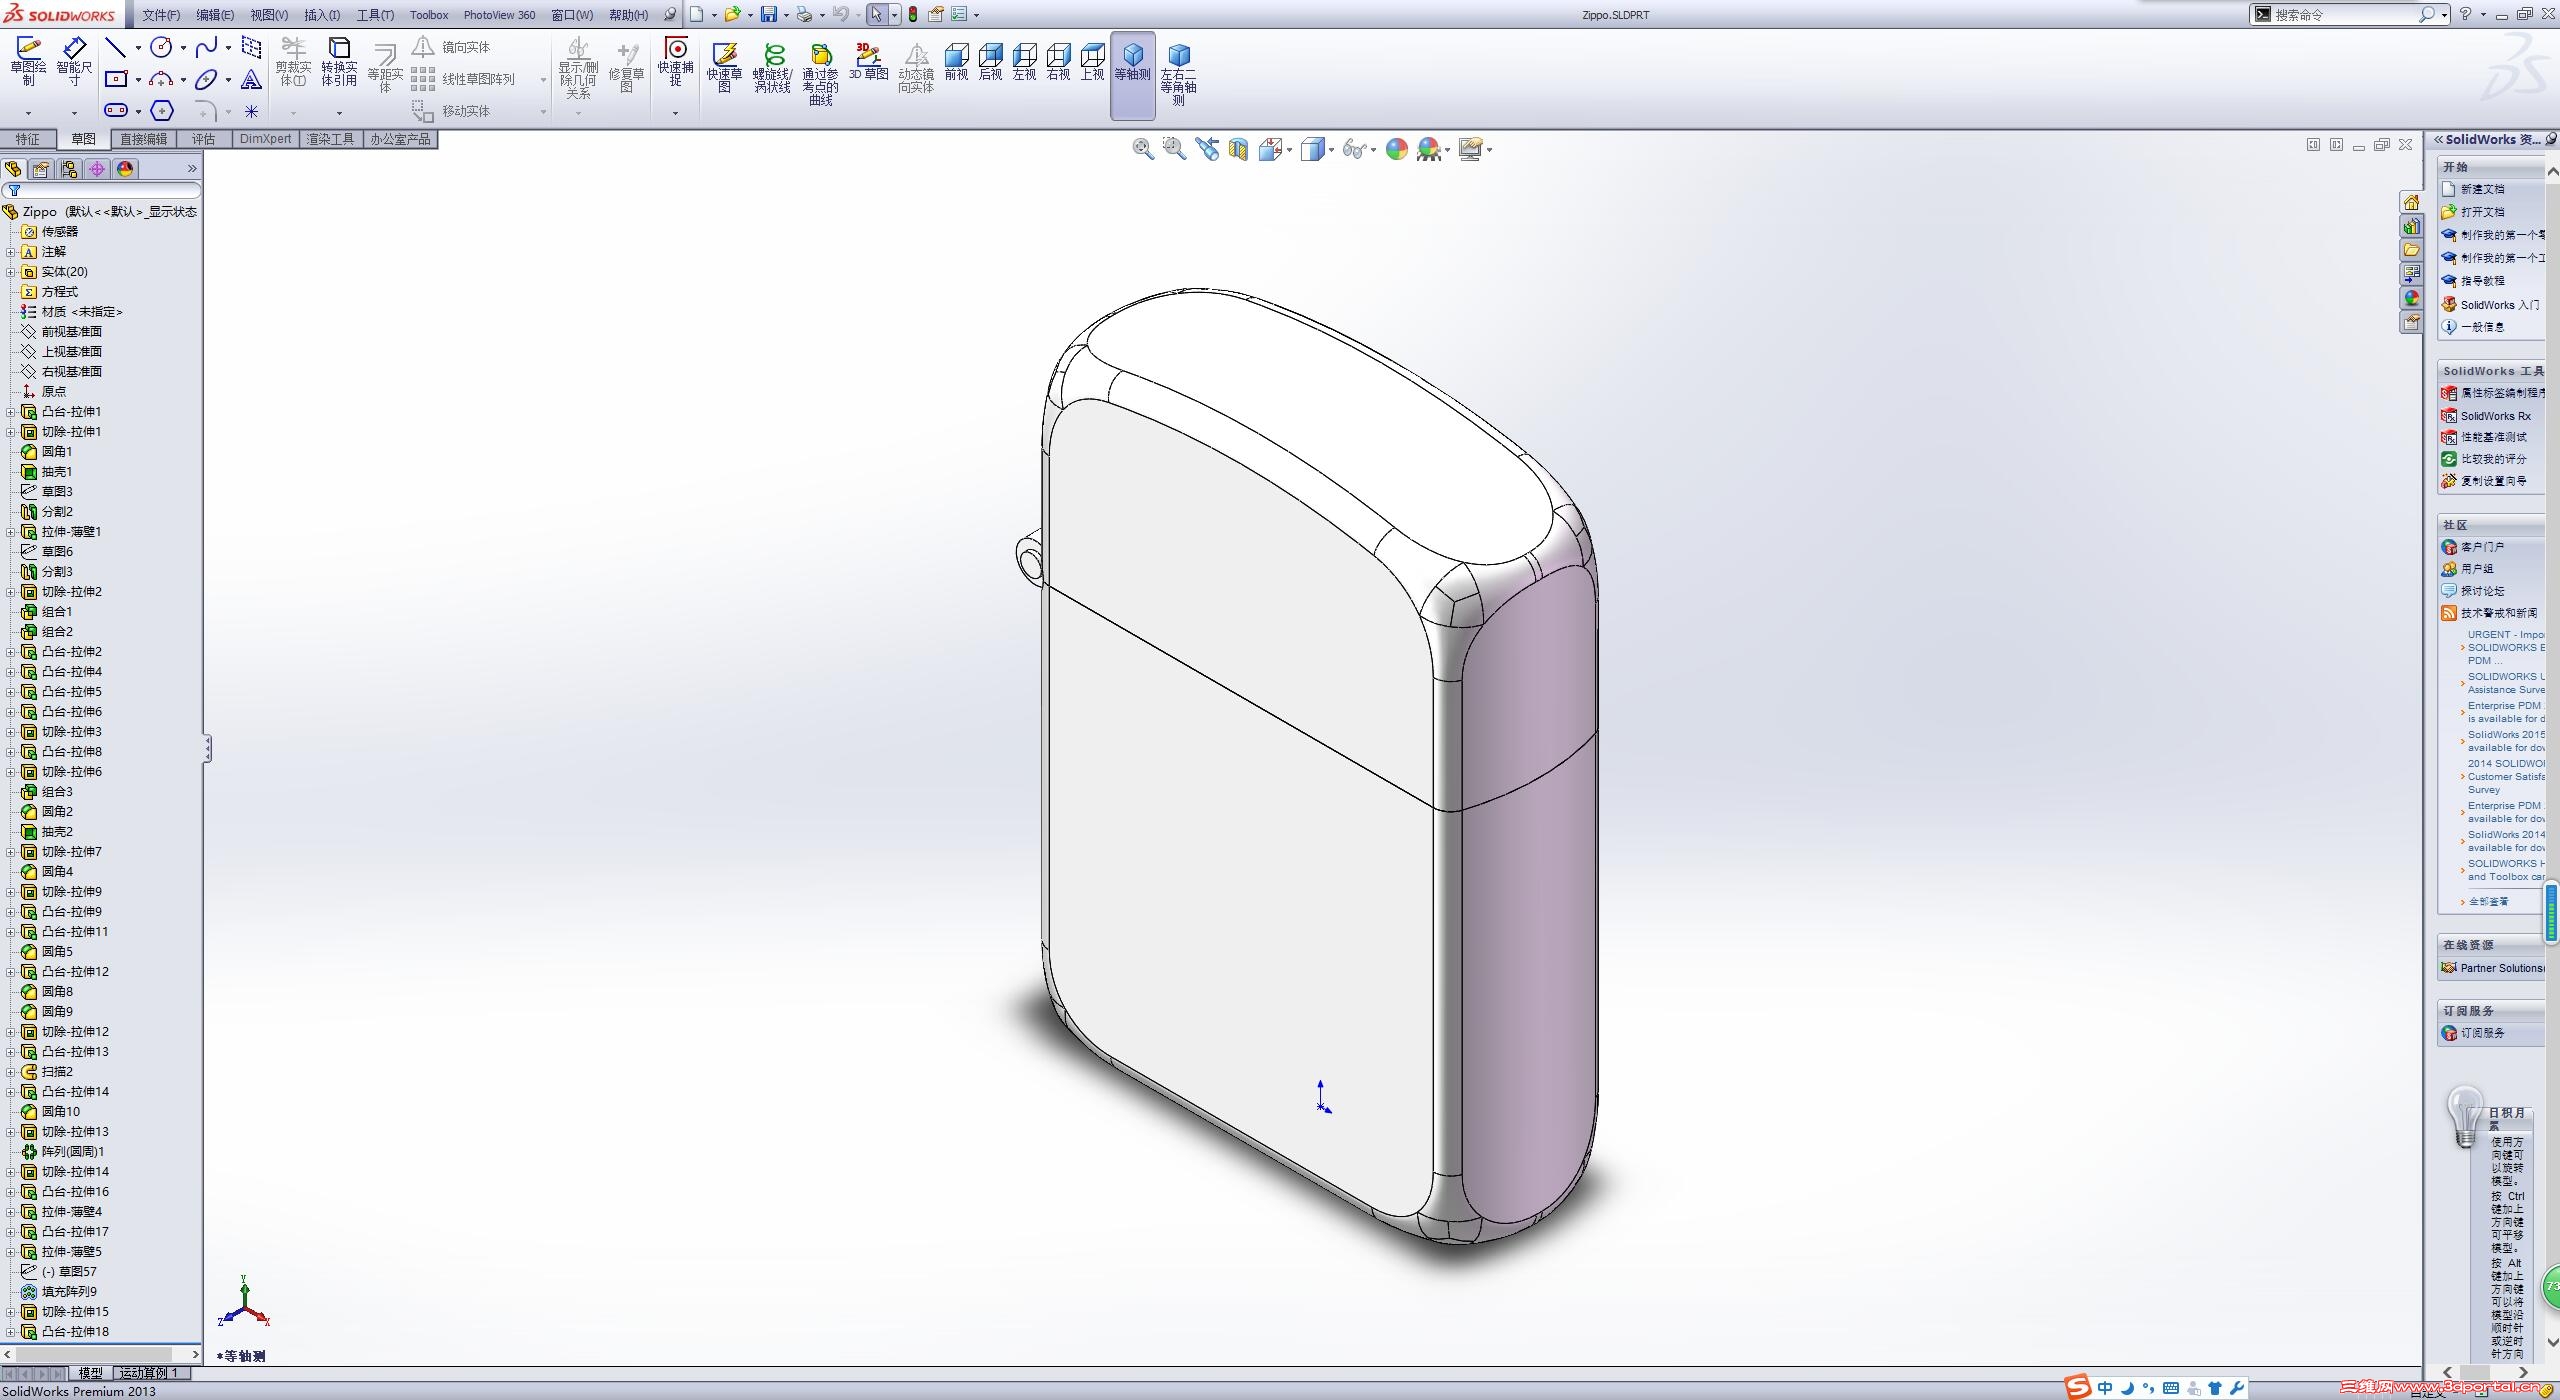Open the ConfigurationManager tab icon
Image resolution: width=2560 pixels, height=1400 pixels.
pyautogui.click(x=69, y=169)
